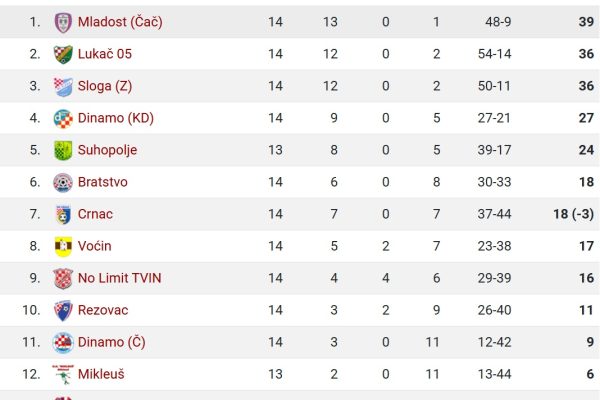Open the Lukač 05 team link
The image size is (600, 400).
click(105, 54)
